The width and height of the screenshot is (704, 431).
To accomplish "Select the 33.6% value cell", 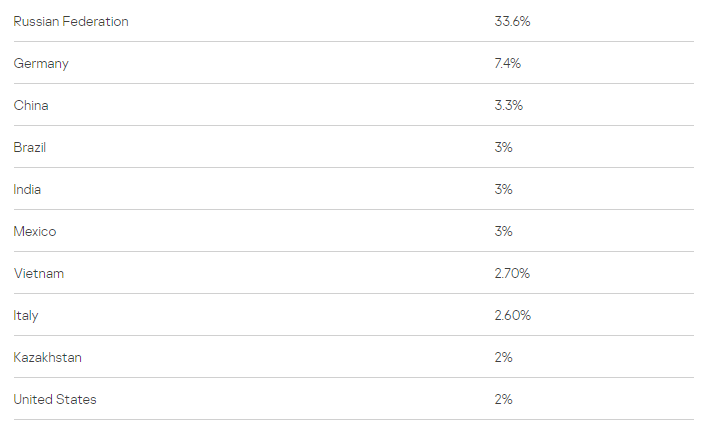I will [x=512, y=22].
